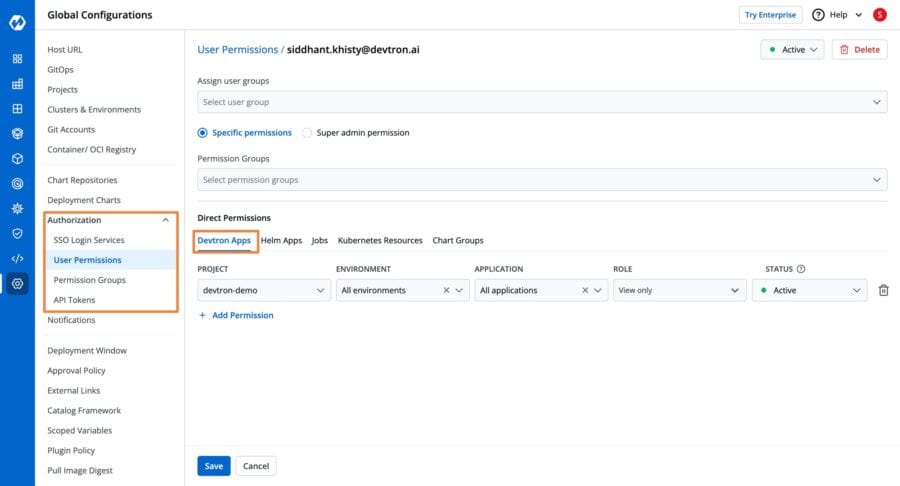The height and width of the screenshot is (486, 900).
Task: Click the trash icon for devtron-demo permission
Action: [x=883, y=290]
